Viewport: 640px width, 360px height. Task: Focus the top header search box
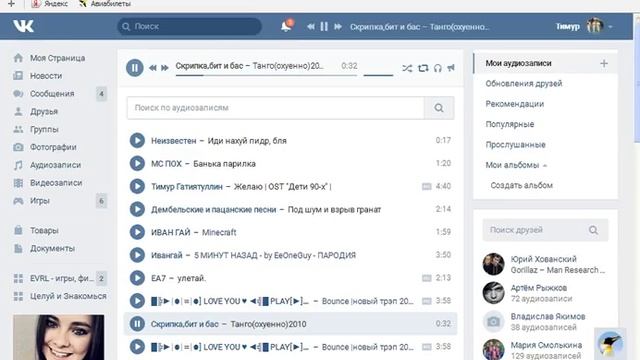pyautogui.click(x=189, y=27)
